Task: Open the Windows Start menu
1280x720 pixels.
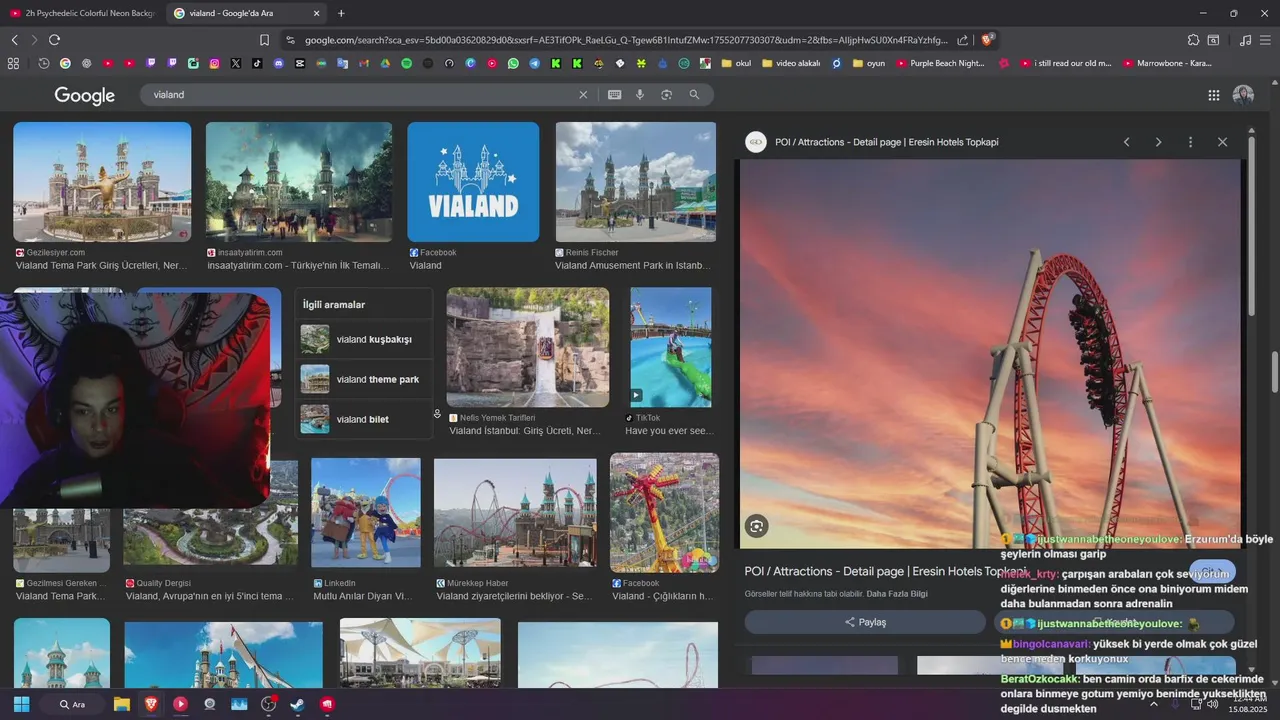Action: point(21,704)
